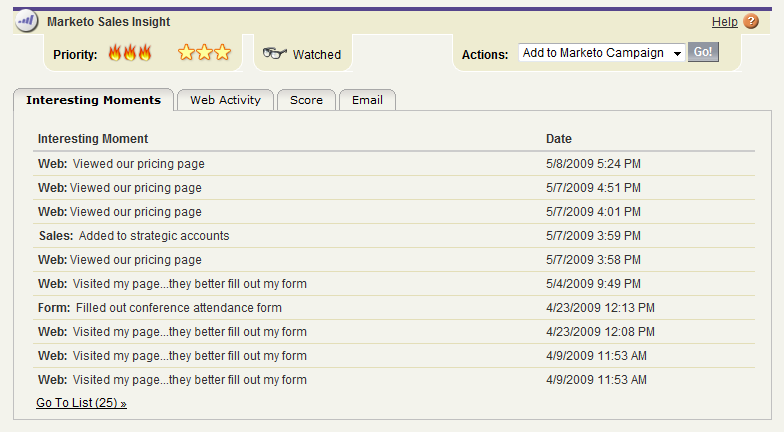Toggle the Watched status label
The width and height of the screenshot is (784, 432).
point(316,55)
